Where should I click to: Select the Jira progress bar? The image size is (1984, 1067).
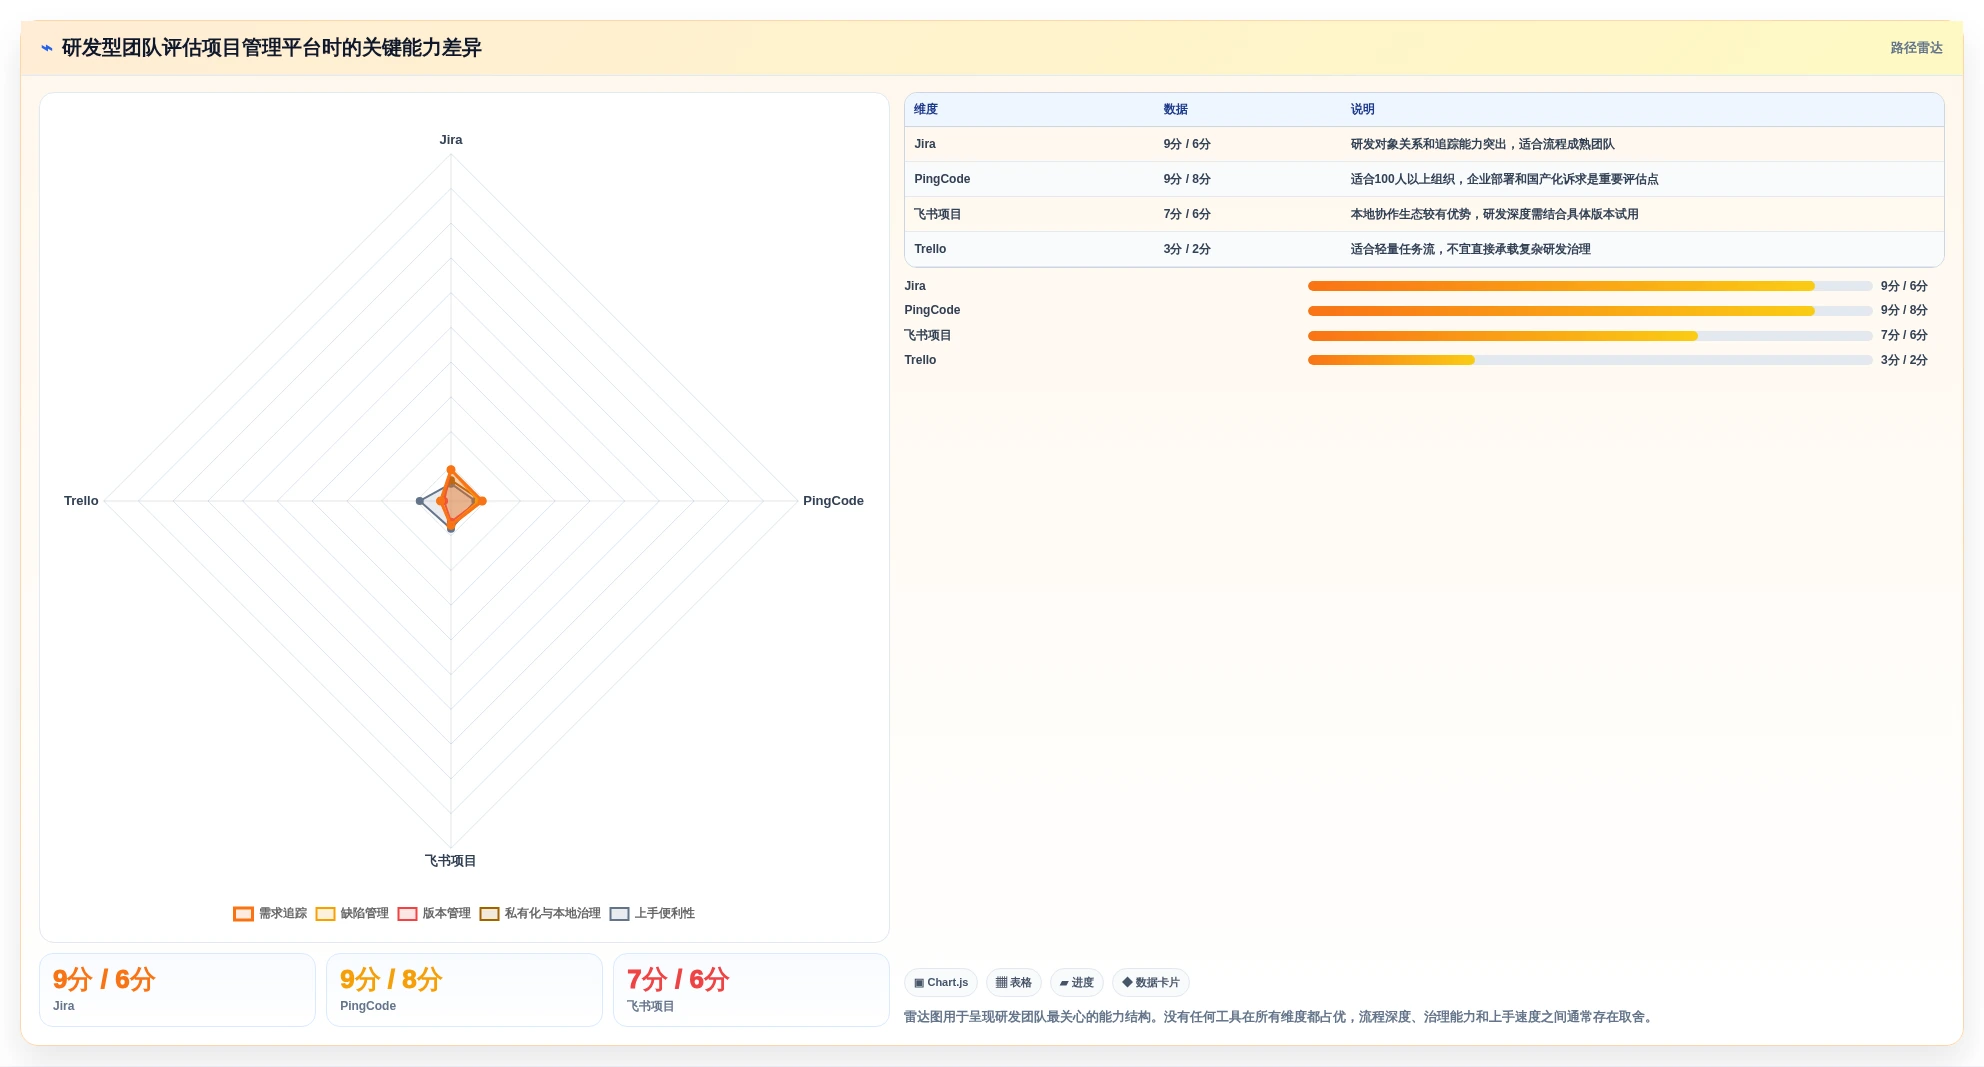tap(1590, 286)
